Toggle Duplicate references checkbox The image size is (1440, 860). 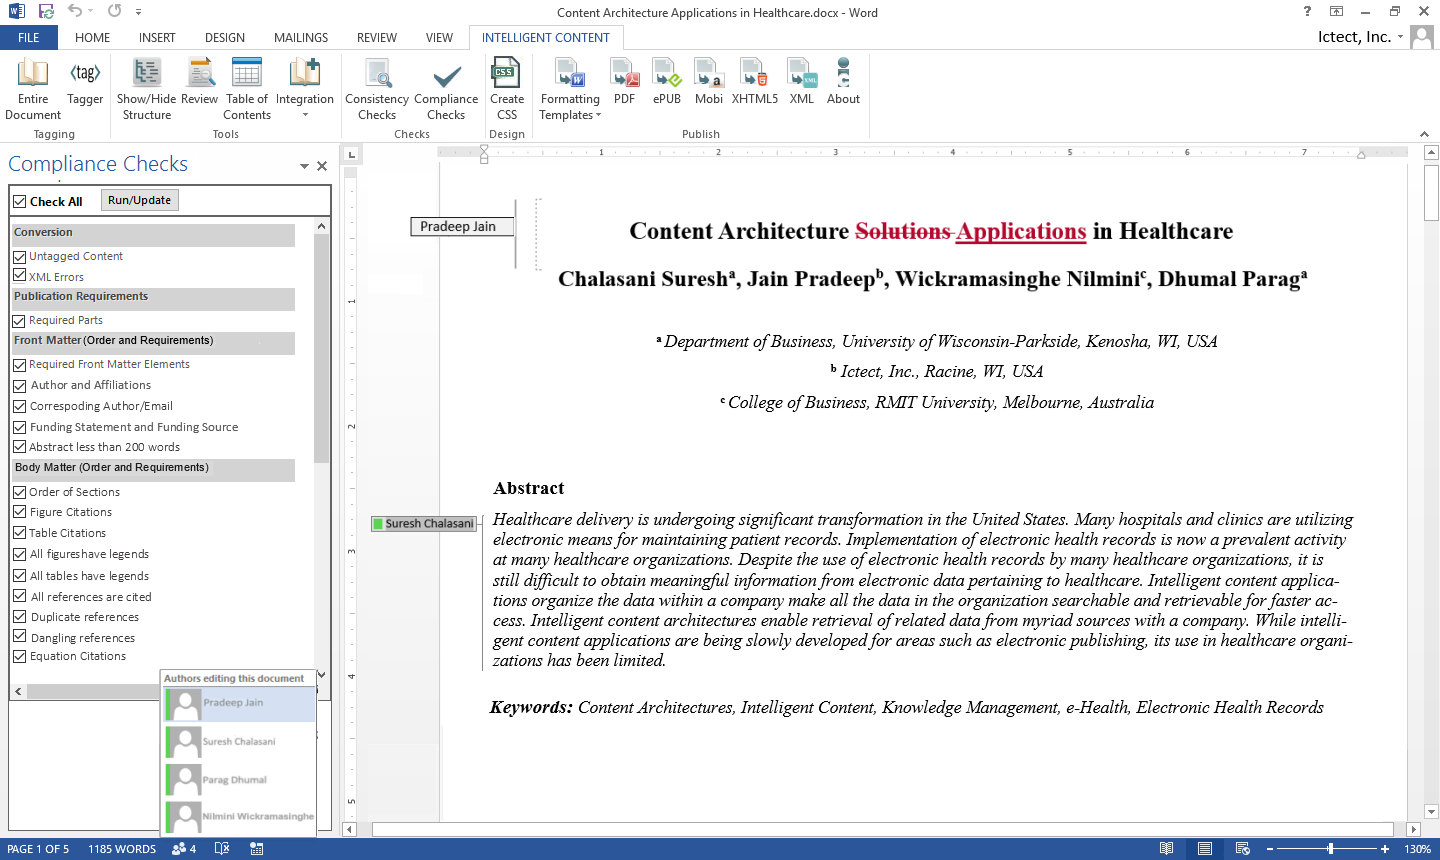coord(19,616)
